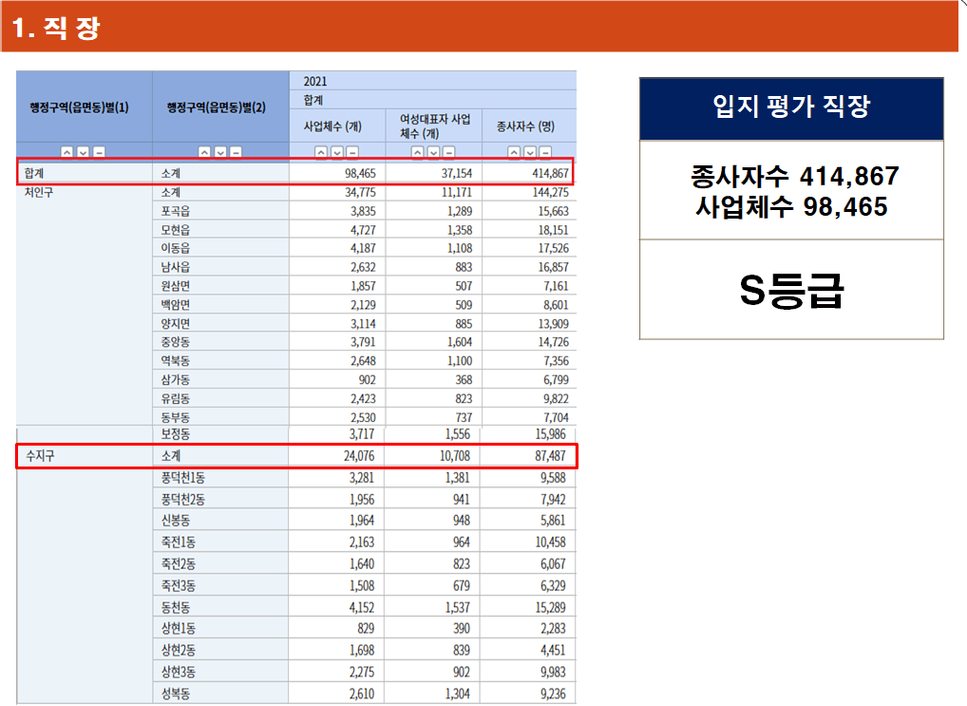Select the 남사읍 row name

(x=176, y=267)
